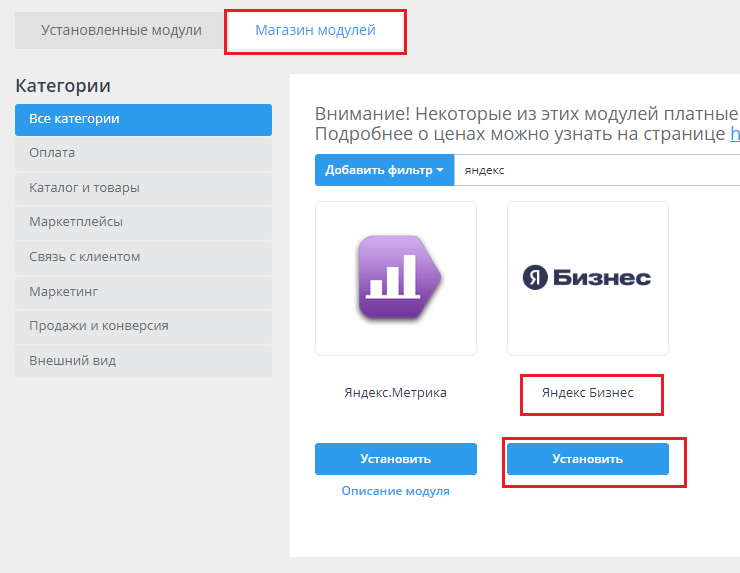Filter modules by Оплата category

click(x=143, y=153)
